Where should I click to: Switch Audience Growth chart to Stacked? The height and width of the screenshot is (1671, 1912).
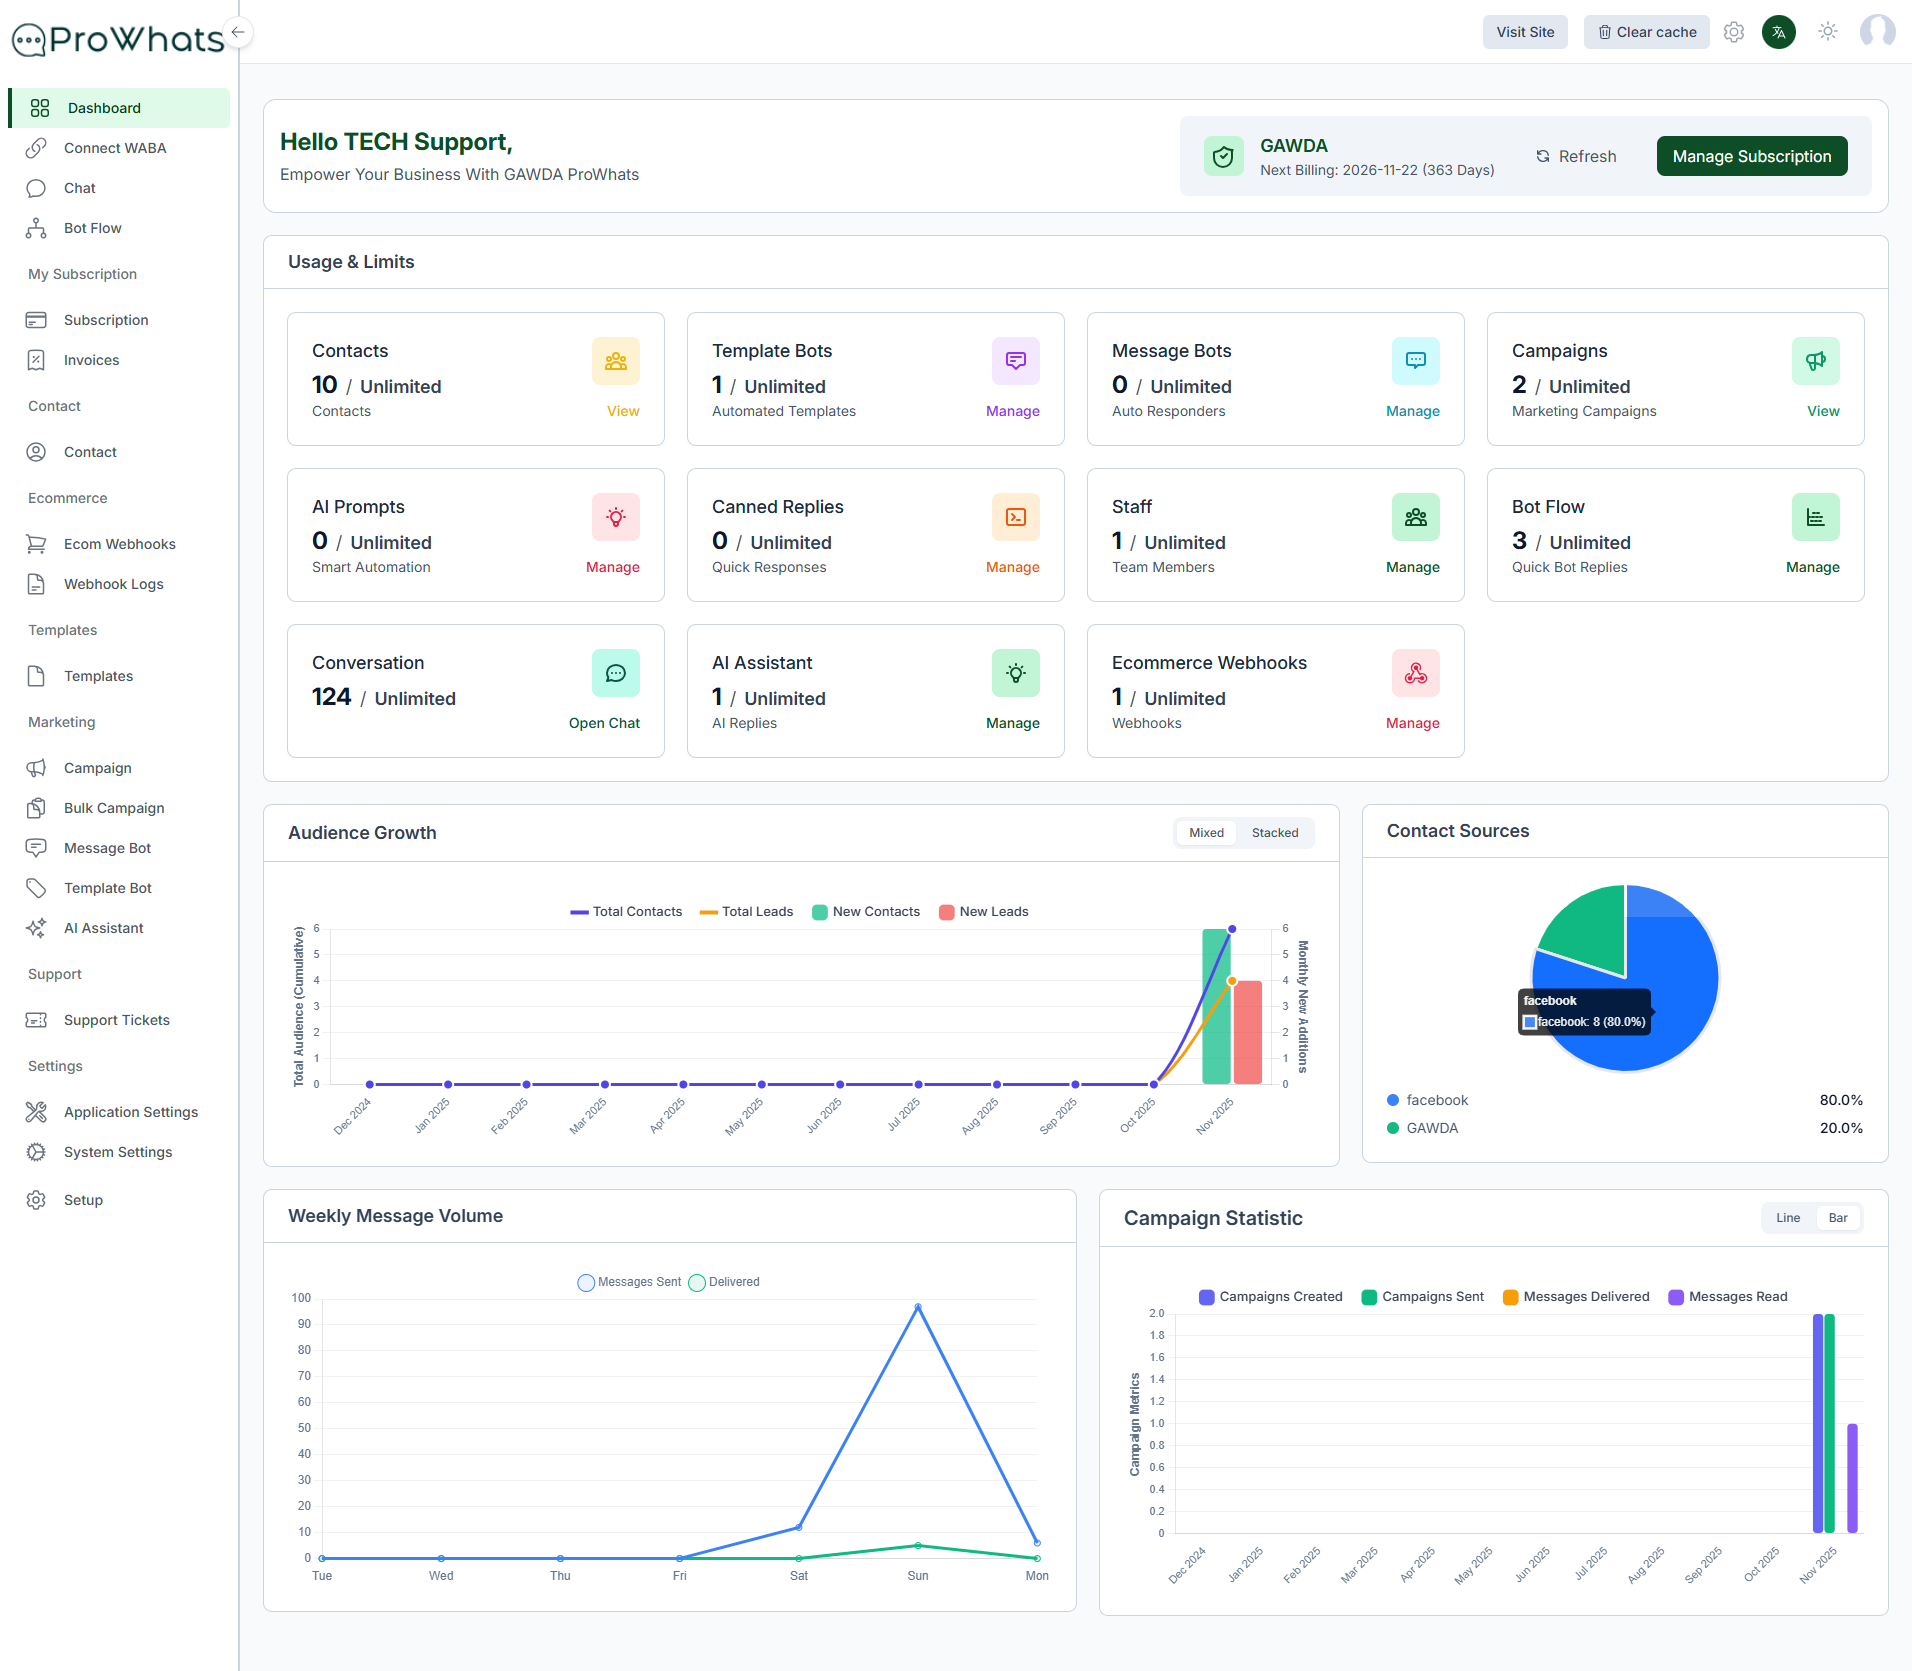[1275, 833]
